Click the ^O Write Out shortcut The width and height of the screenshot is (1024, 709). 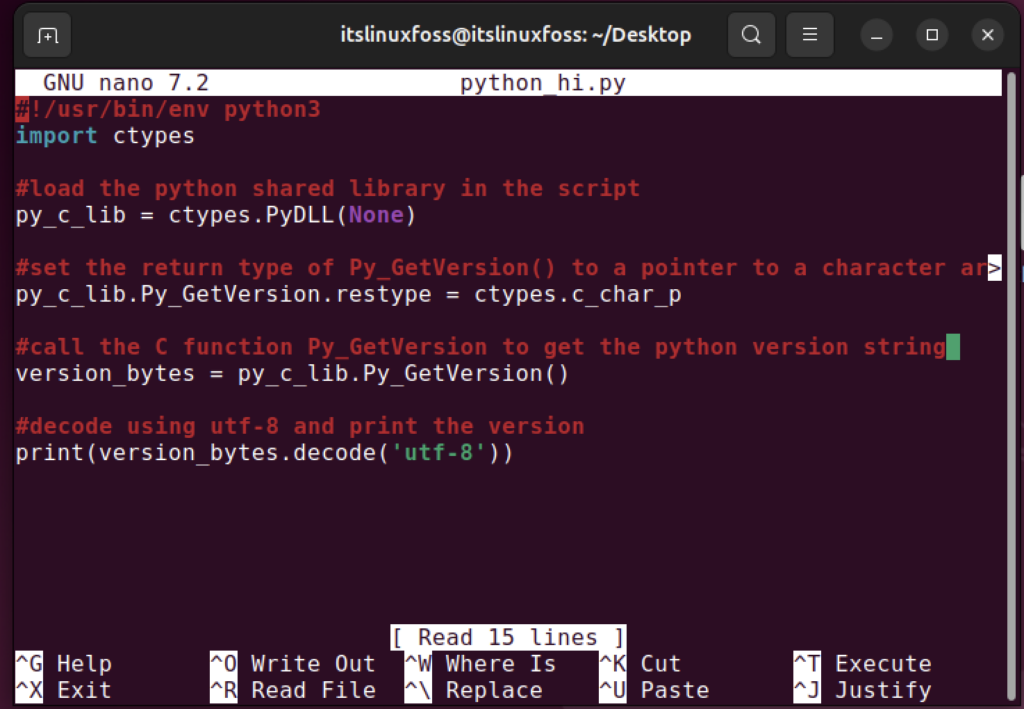(x=293, y=664)
